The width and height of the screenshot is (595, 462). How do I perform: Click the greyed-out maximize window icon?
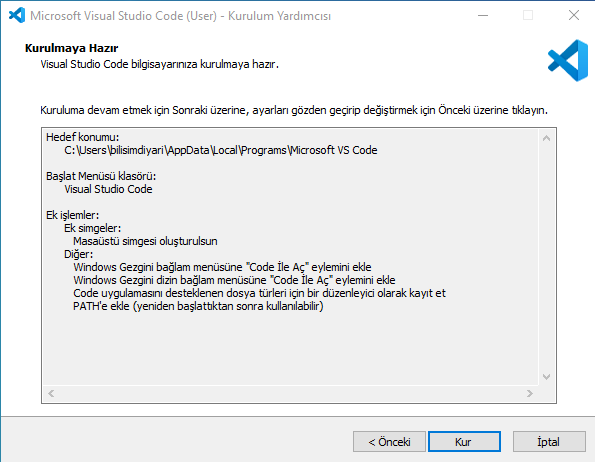(x=528, y=15)
